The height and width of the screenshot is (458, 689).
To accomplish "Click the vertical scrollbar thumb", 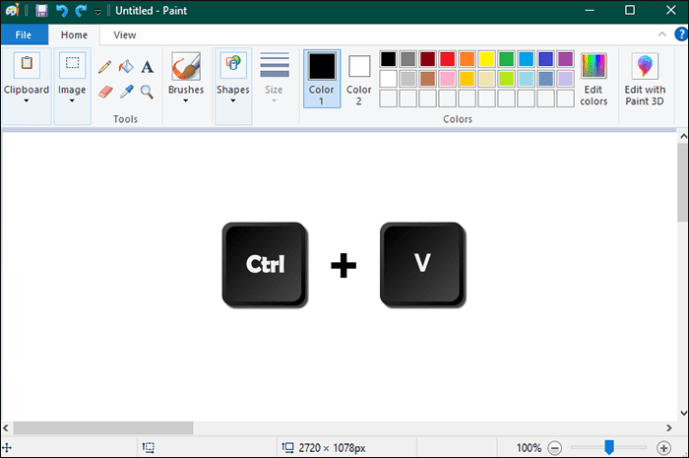I will [x=683, y=182].
